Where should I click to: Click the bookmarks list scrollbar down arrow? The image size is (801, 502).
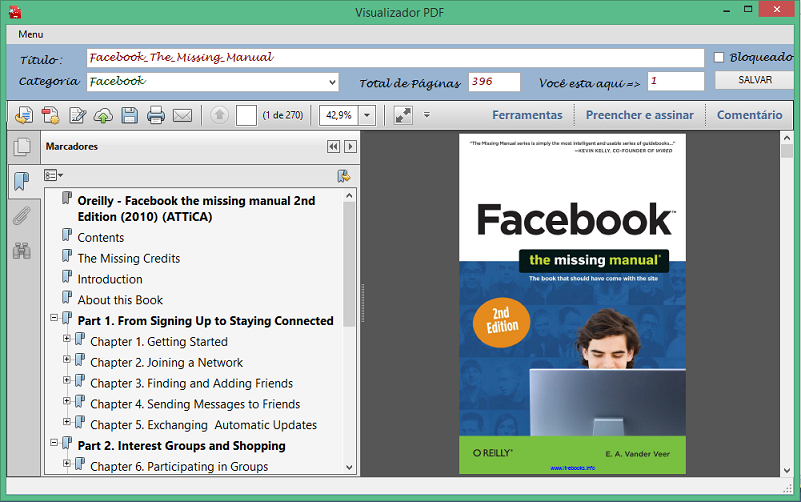(349, 467)
